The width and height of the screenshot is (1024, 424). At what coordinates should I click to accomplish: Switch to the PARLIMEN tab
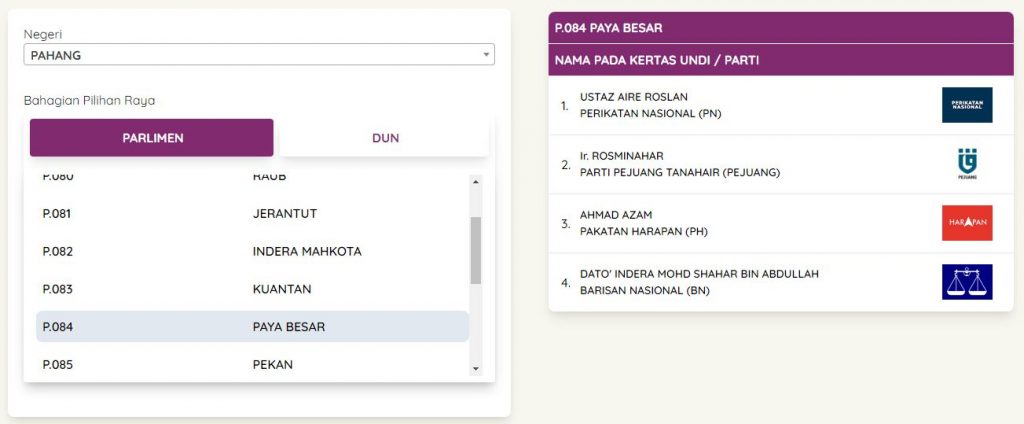click(x=152, y=138)
